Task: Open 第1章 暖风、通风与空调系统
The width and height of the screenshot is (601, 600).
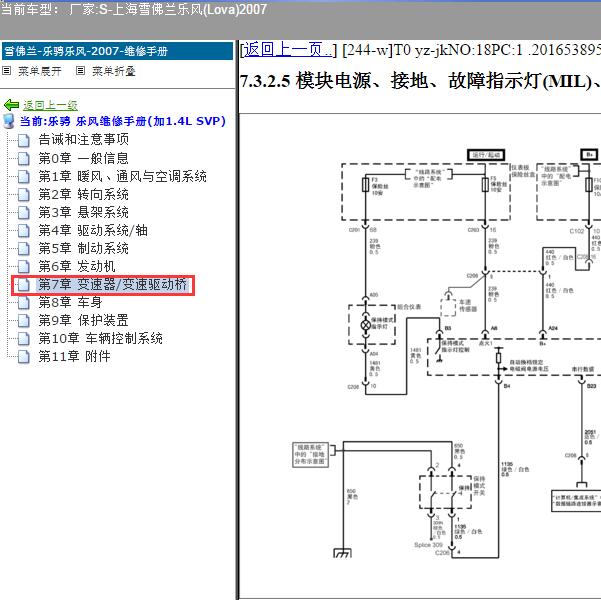Action: point(122,176)
